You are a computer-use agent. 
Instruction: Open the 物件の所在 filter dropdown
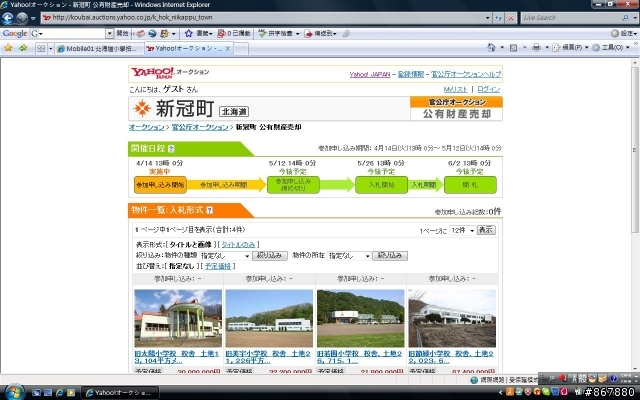(x=349, y=256)
